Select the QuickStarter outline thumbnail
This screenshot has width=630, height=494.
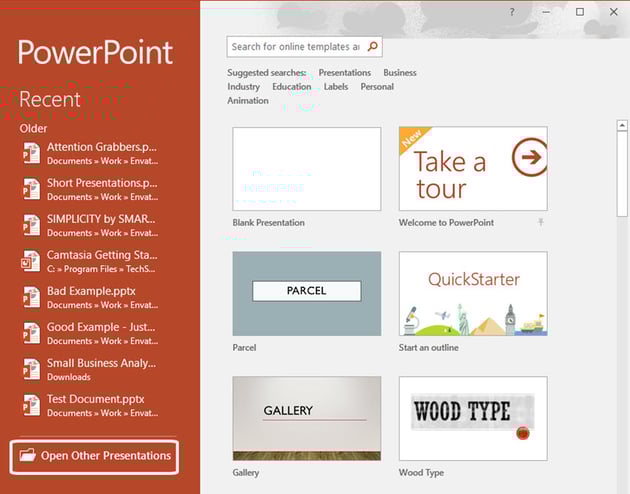(473, 294)
